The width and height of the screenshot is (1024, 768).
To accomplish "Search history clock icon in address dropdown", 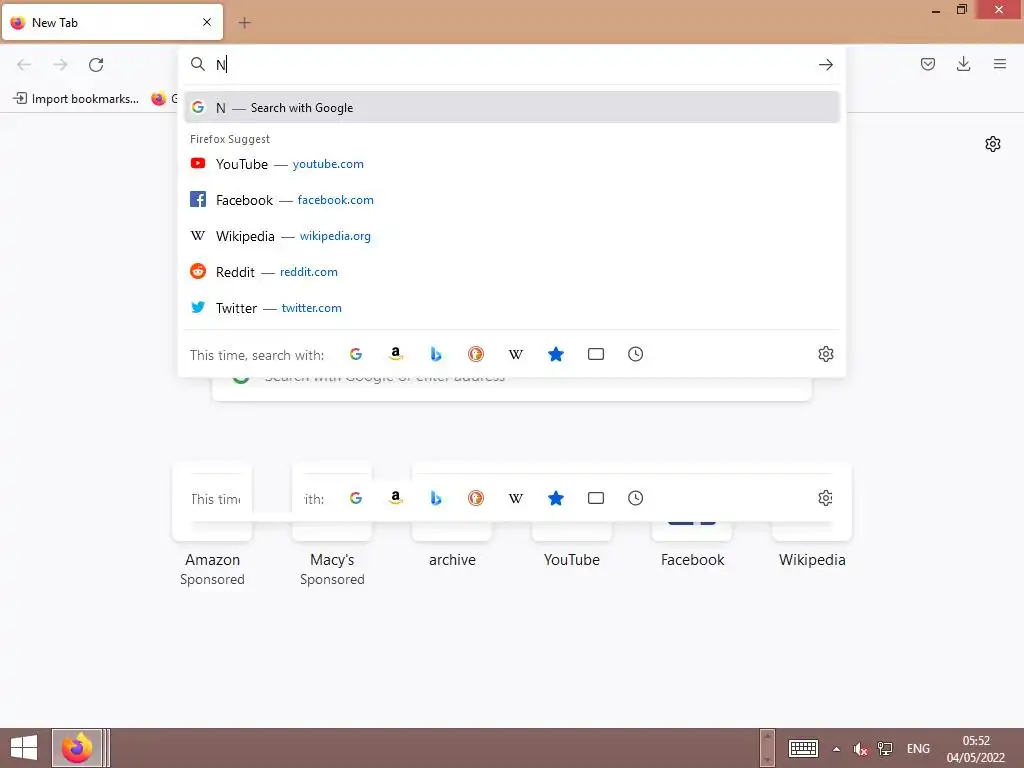I will tap(635, 354).
